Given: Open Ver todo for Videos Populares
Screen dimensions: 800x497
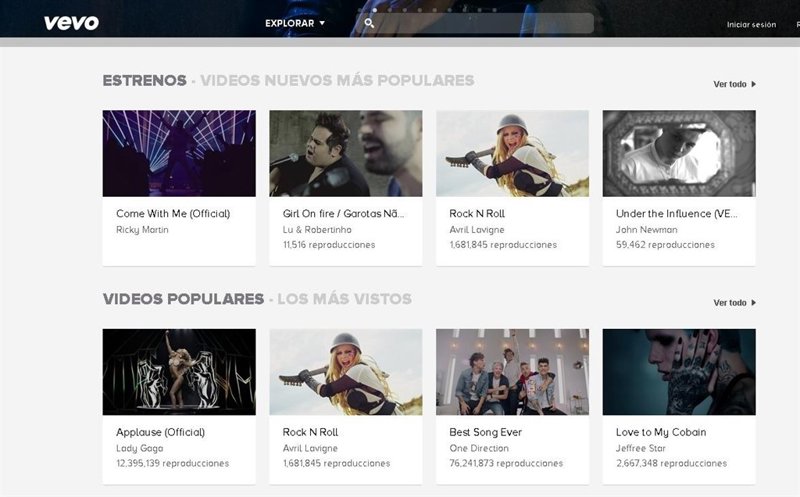Looking at the screenshot, I should pos(734,302).
